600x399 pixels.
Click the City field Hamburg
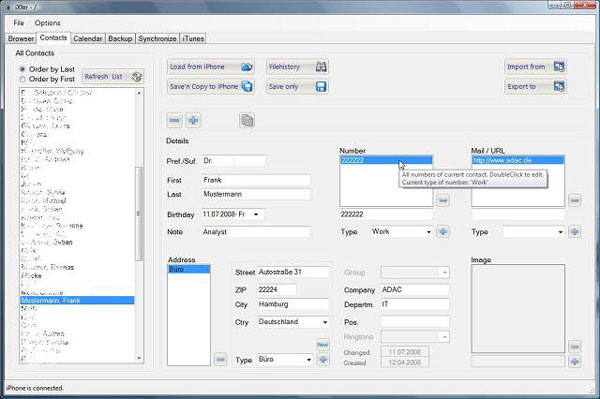(293, 305)
